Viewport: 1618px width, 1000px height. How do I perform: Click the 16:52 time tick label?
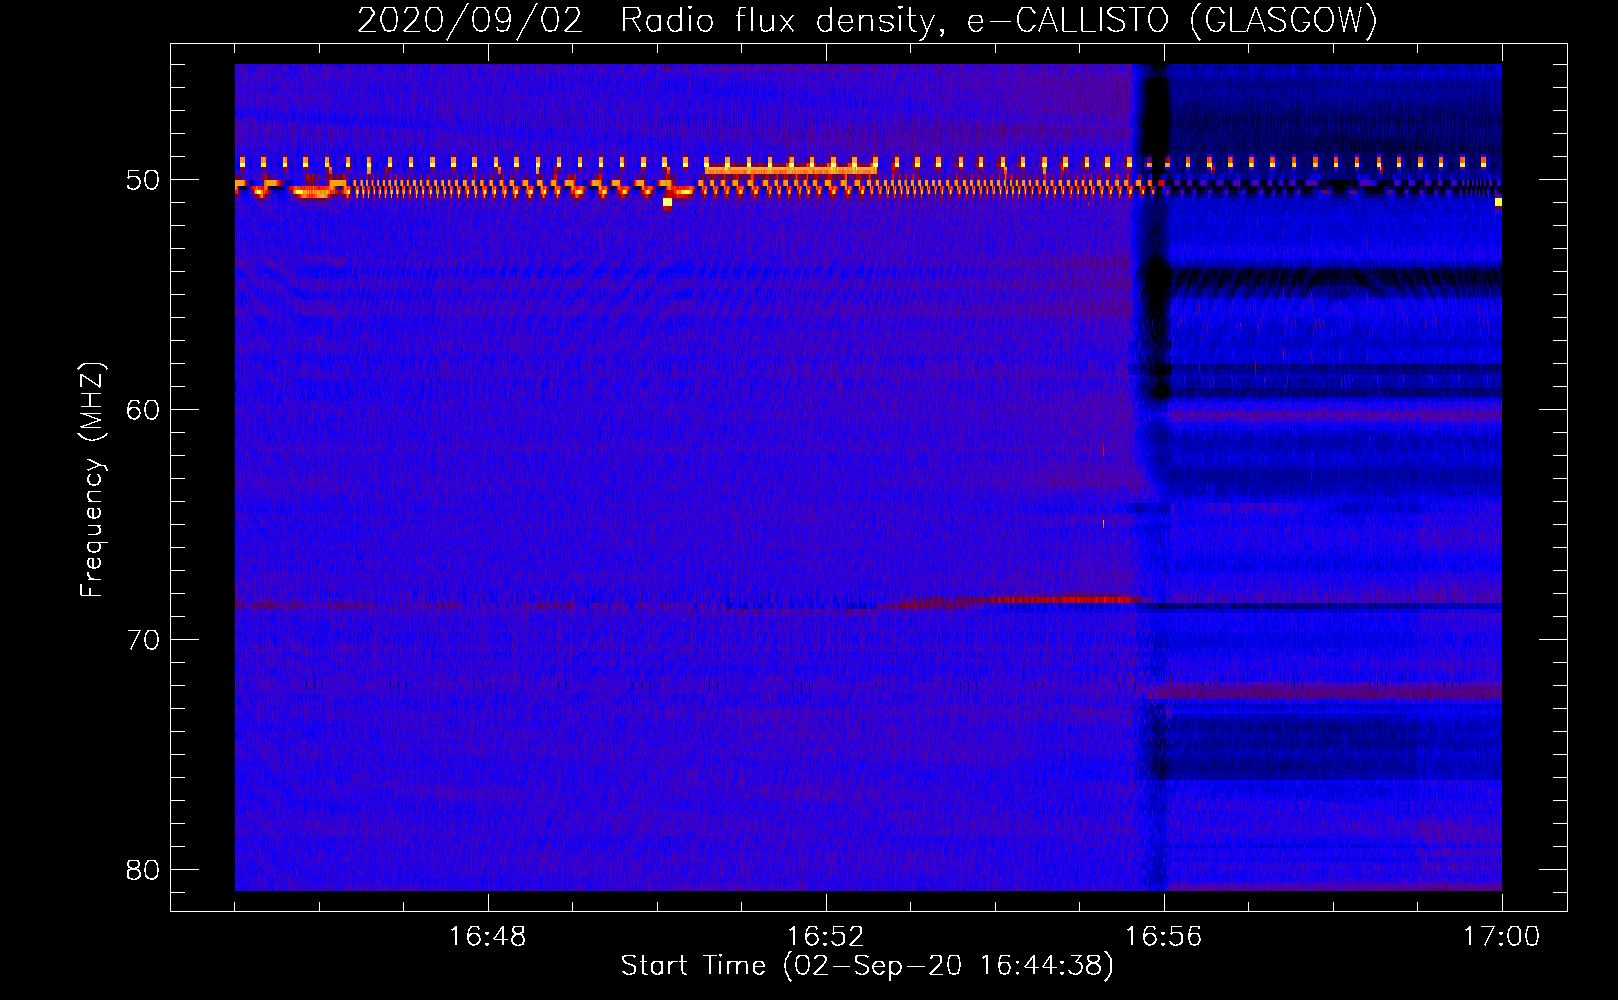pyautogui.click(x=825, y=937)
